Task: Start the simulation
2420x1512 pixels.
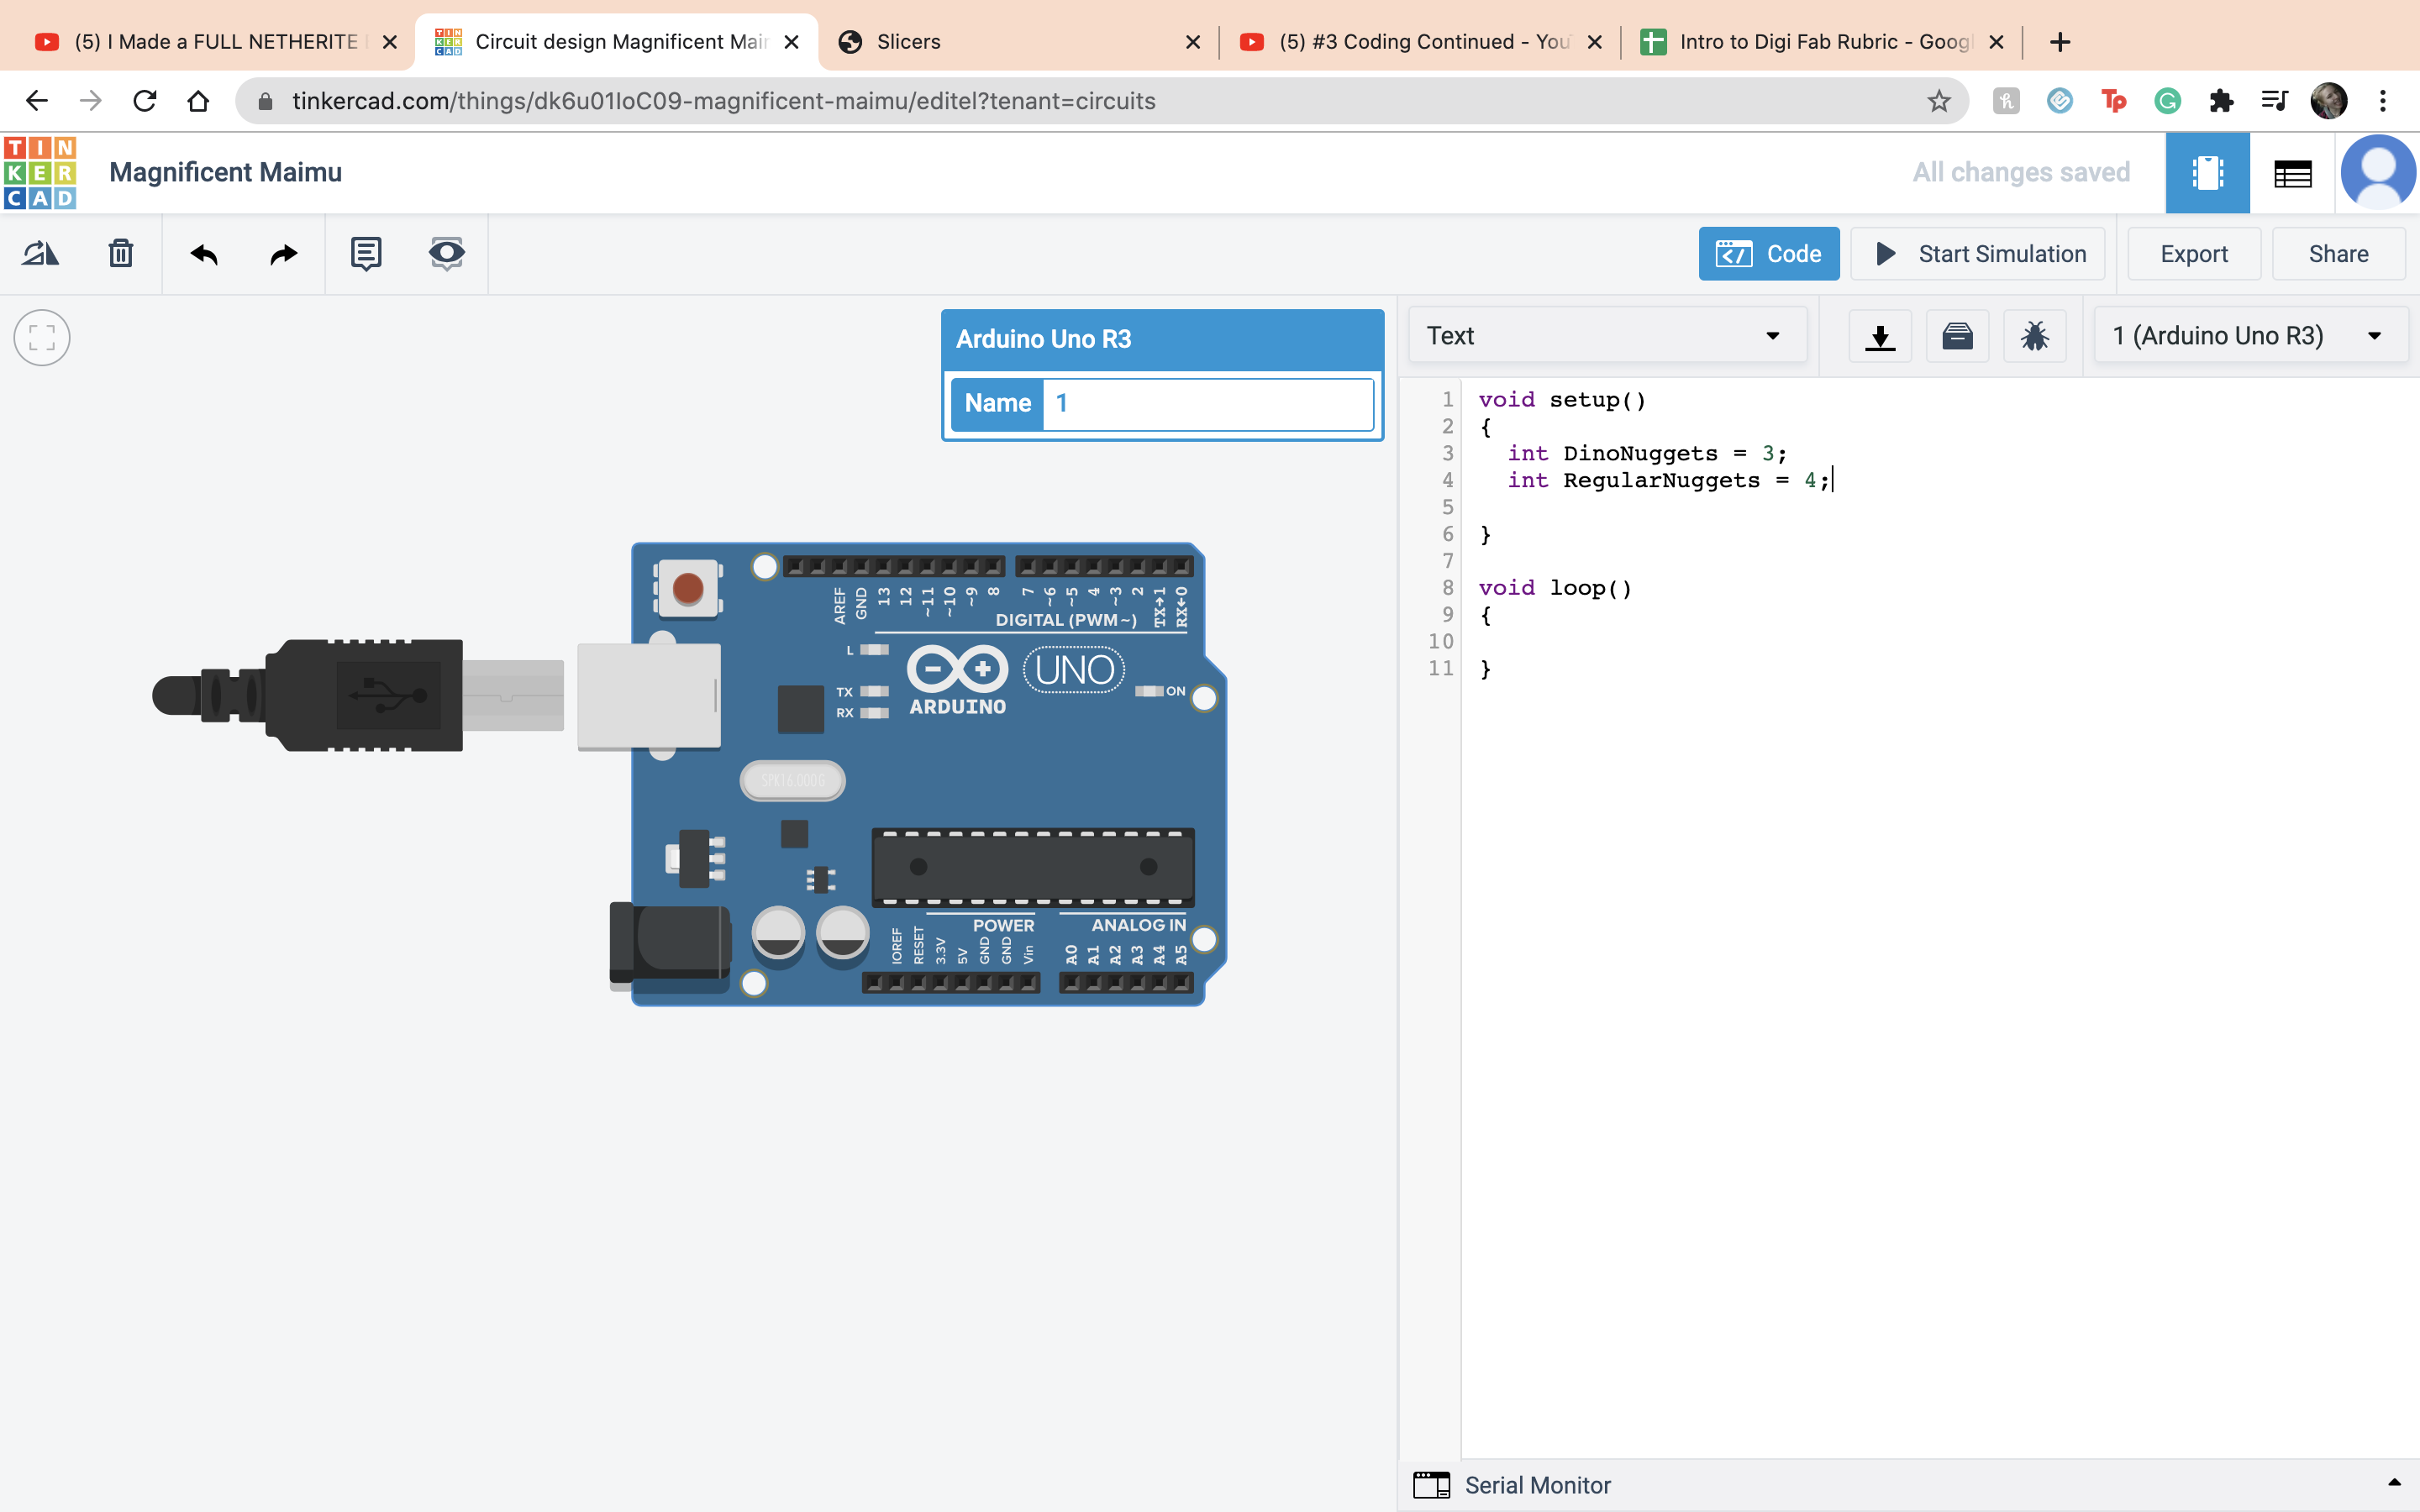Action: (x=1978, y=254)
